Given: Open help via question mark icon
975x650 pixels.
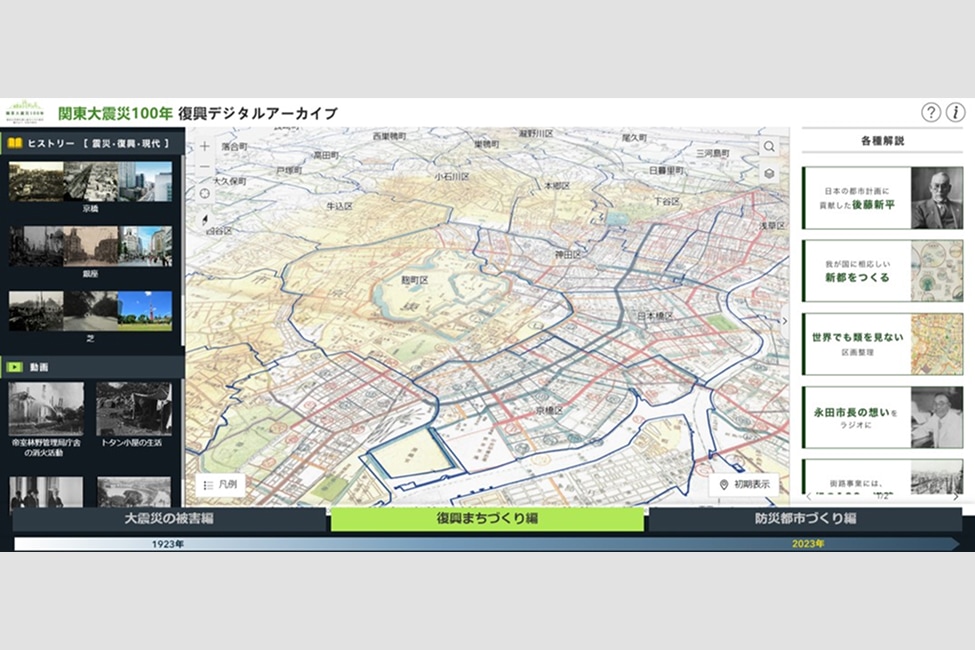Looking at the screenshot, I should pos(930,112).
